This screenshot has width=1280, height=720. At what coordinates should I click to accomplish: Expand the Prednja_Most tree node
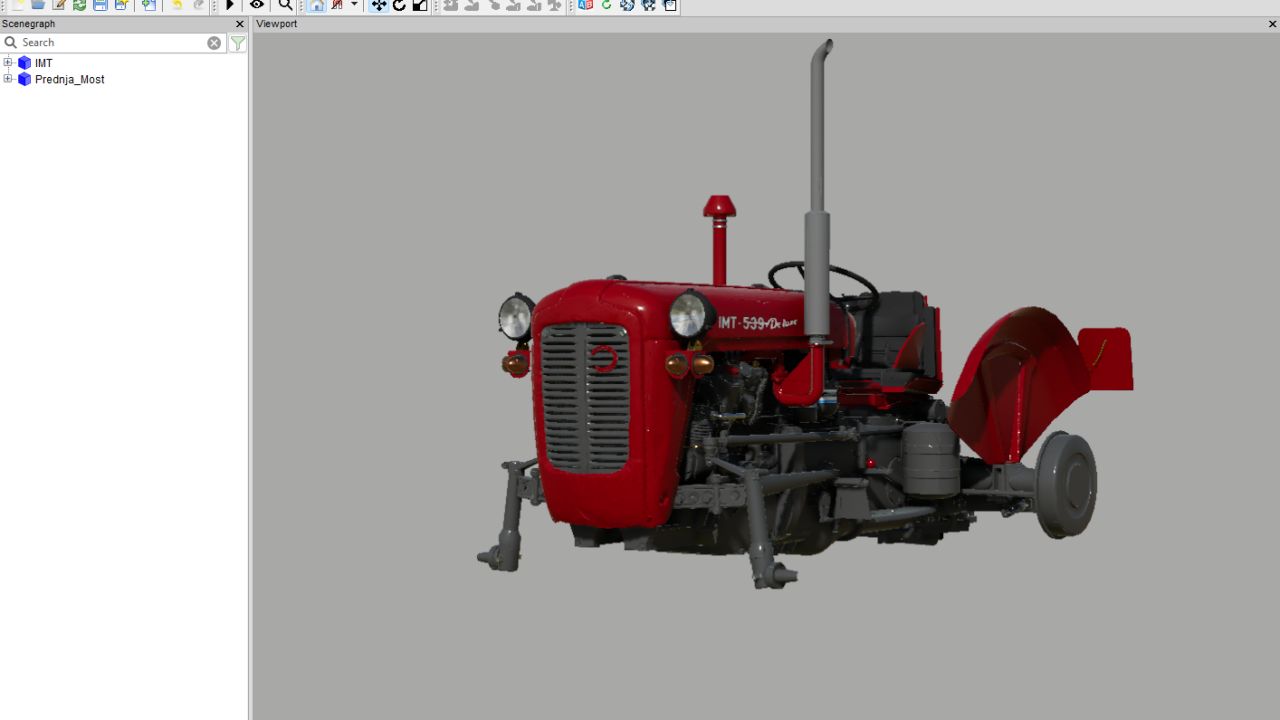click(x=8, y=79)
